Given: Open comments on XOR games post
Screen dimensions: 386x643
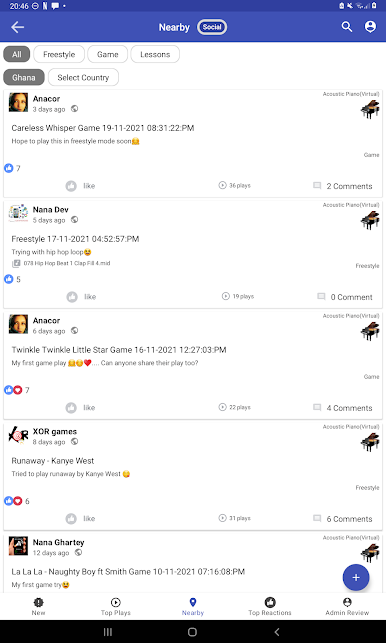Looking at the screenshot, I should (x=343, y=519).
